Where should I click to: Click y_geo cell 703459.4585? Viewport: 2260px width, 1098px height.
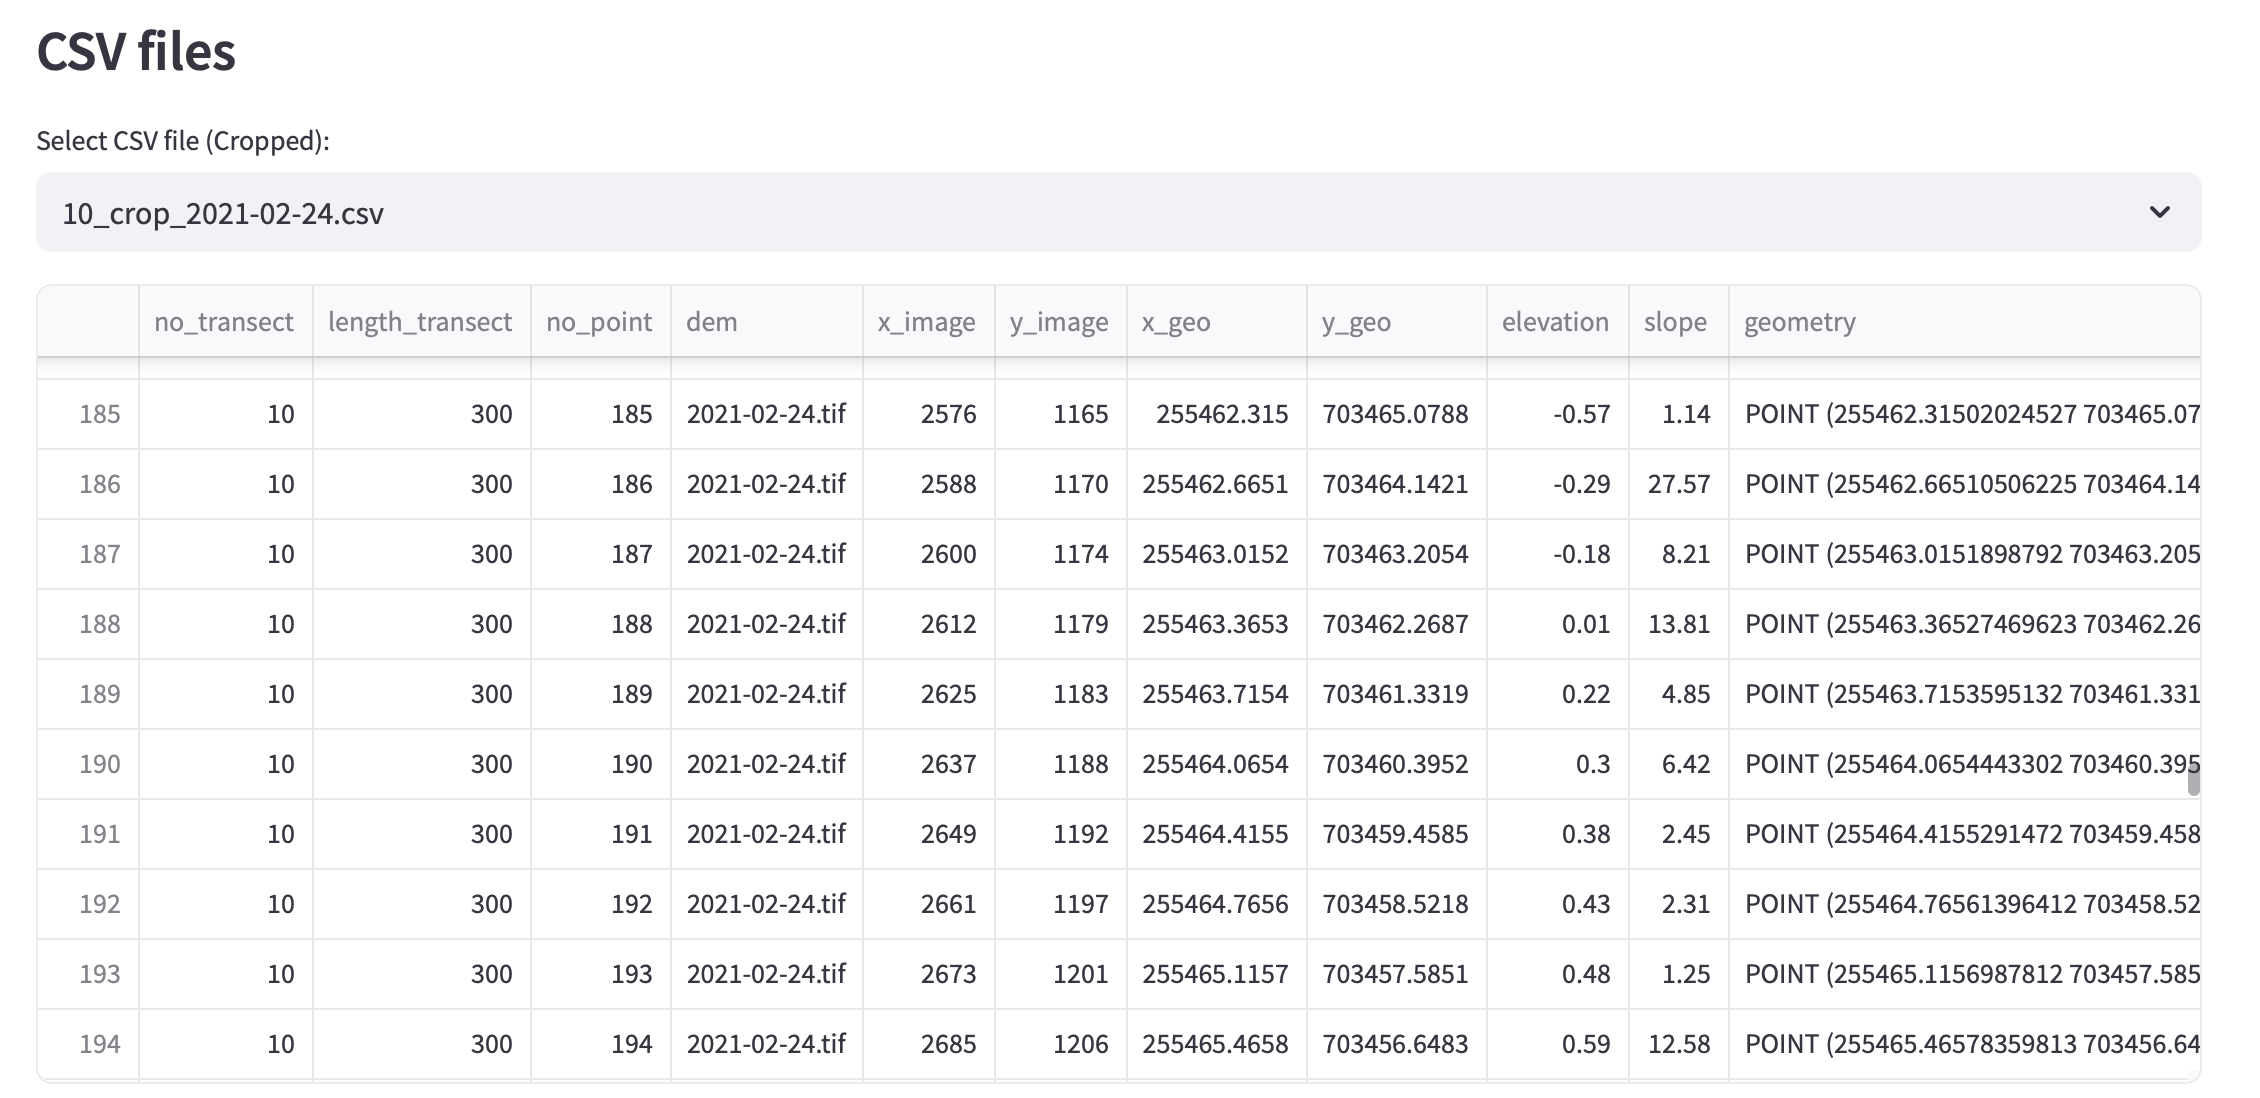click(x=1397, y=834)
